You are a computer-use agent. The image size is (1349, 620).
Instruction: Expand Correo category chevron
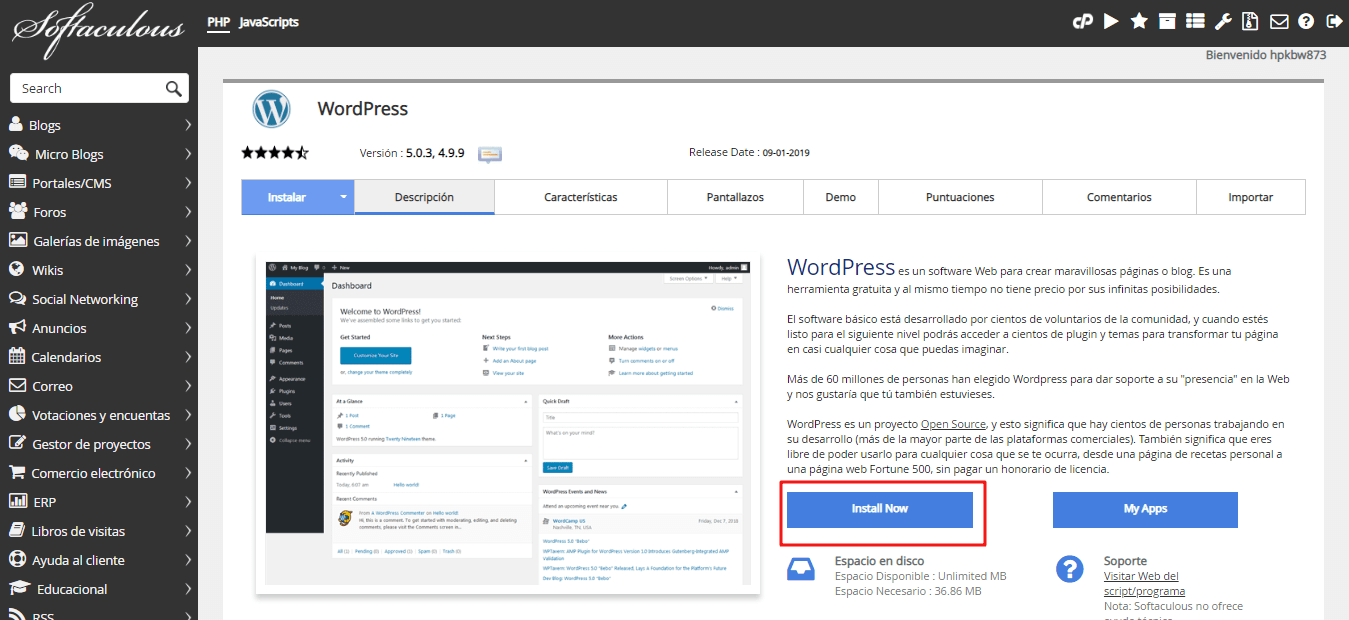pyautogui.click(x=188, y=386)
